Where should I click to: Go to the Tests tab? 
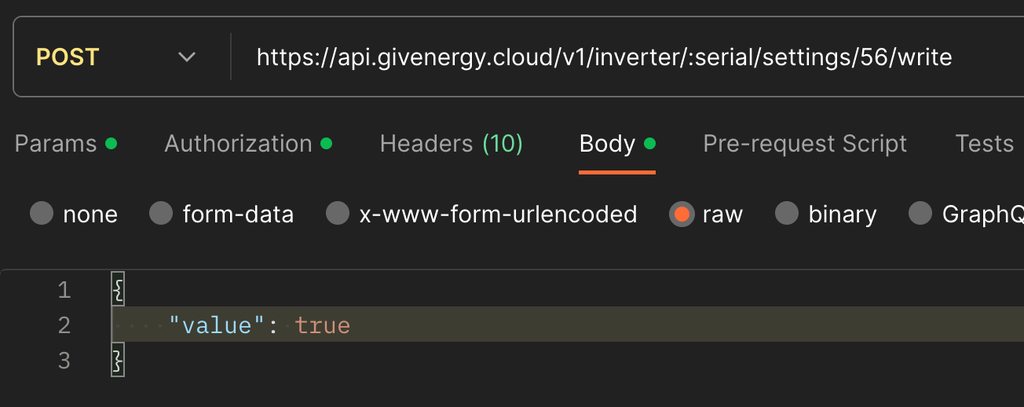coord(984,144)
